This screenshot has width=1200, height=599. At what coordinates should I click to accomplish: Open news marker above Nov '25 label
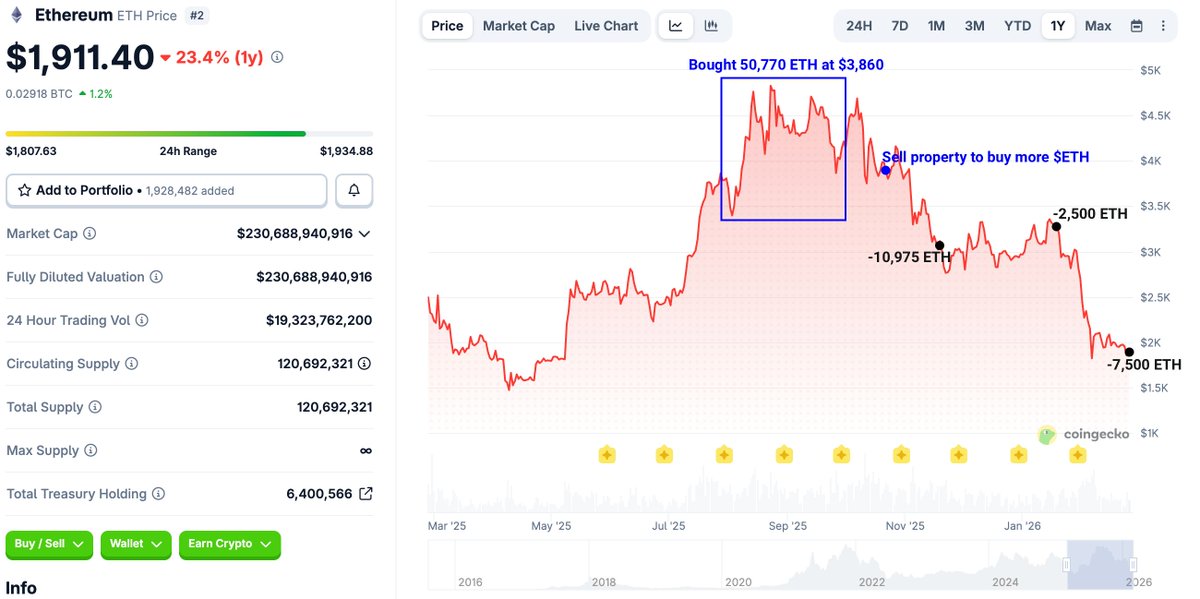click(901, 455)
